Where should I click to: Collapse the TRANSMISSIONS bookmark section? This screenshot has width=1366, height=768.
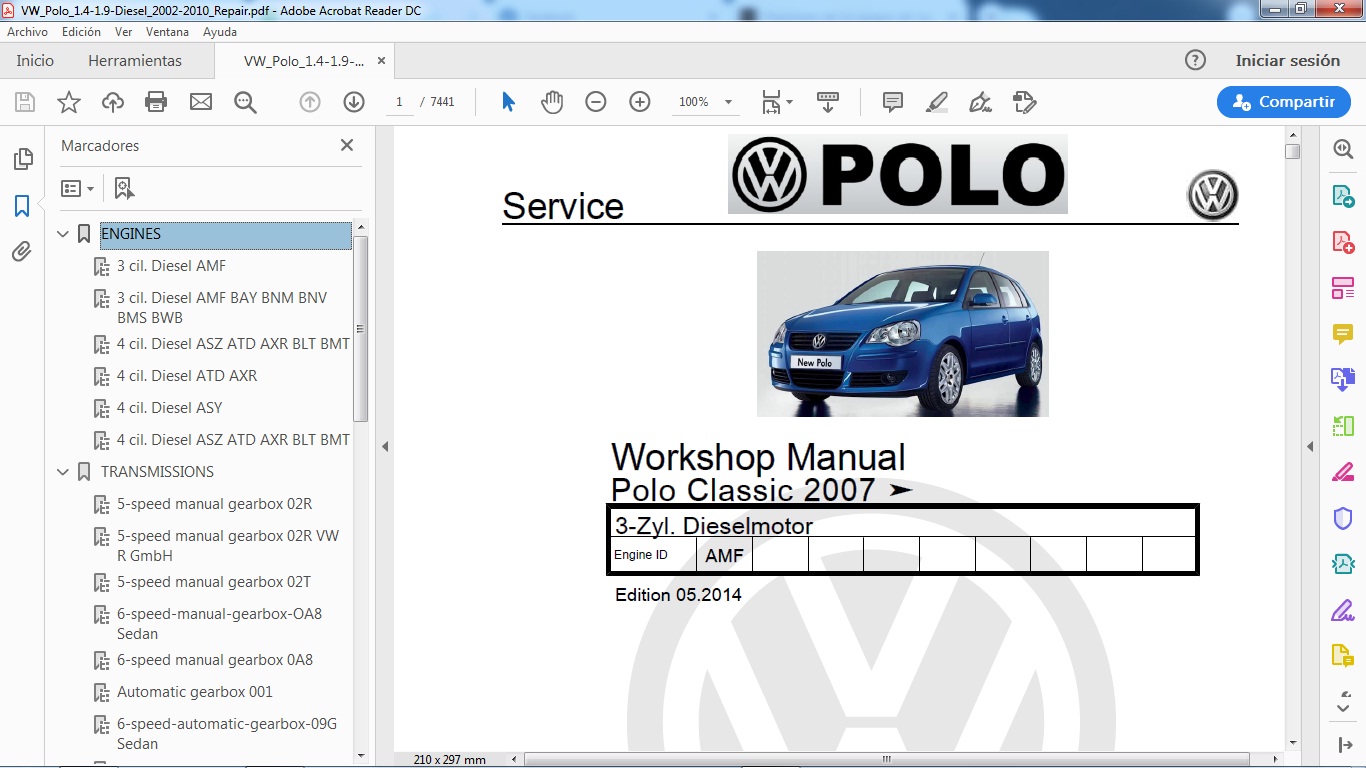click(x=63, y=471)
